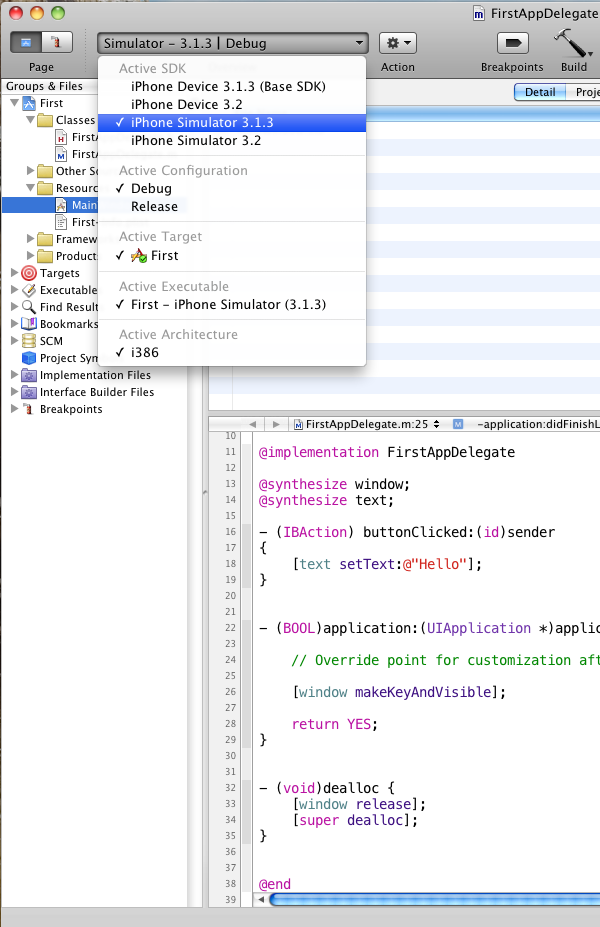Select the MainWindow xib file icon

click(61, 205)
